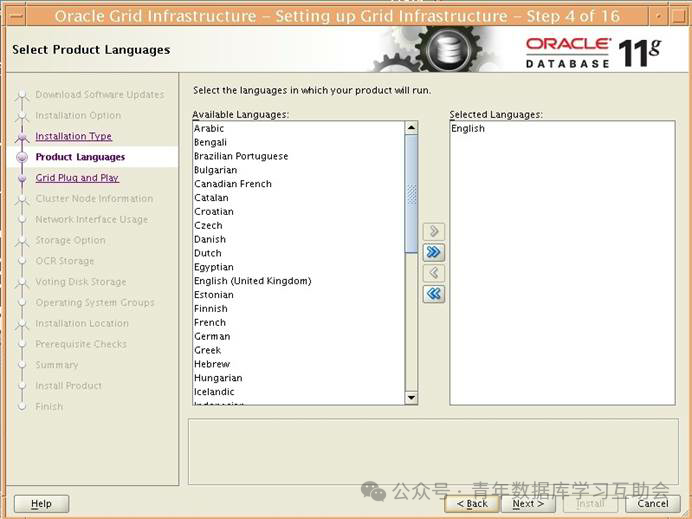Click the scroll down arrow of Available Languages

411,398
